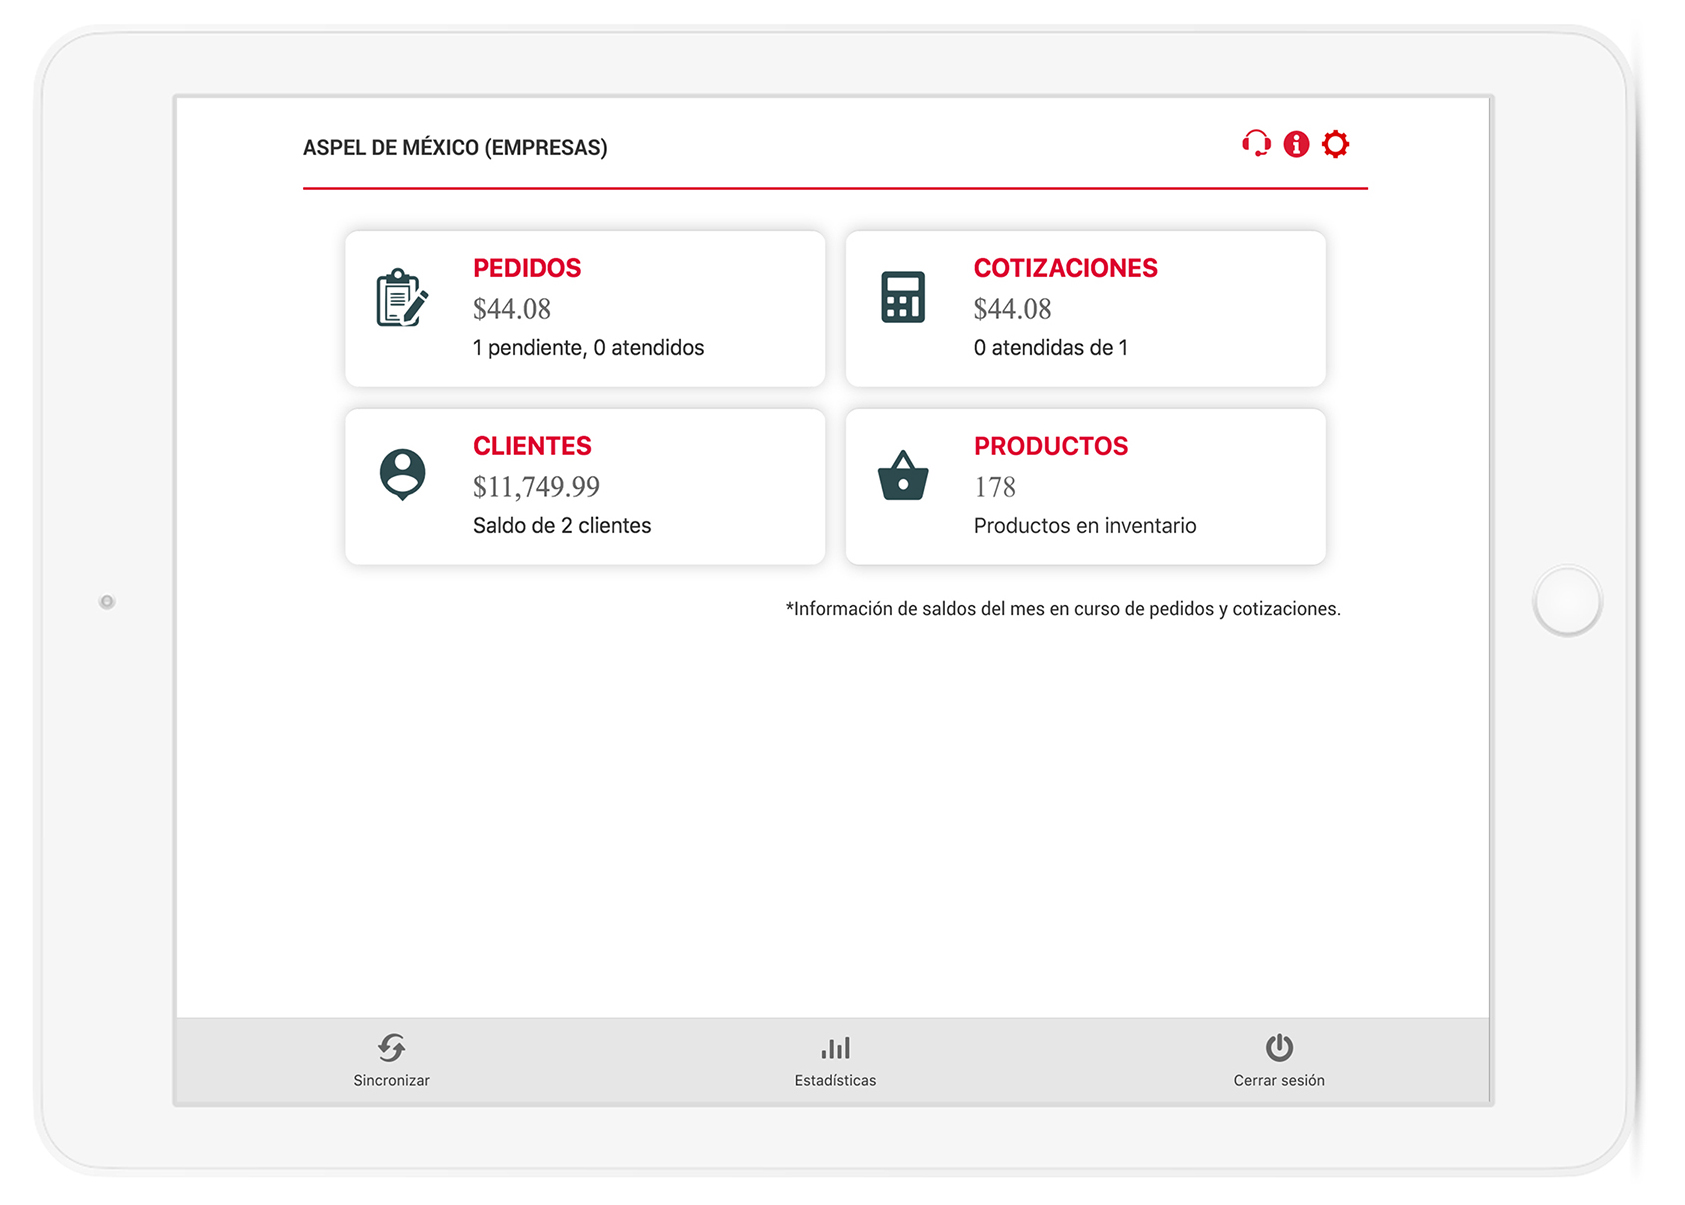Open the PRODUCTOS card
This screenshot has height=1205, width=1685.
point(1085,485)
